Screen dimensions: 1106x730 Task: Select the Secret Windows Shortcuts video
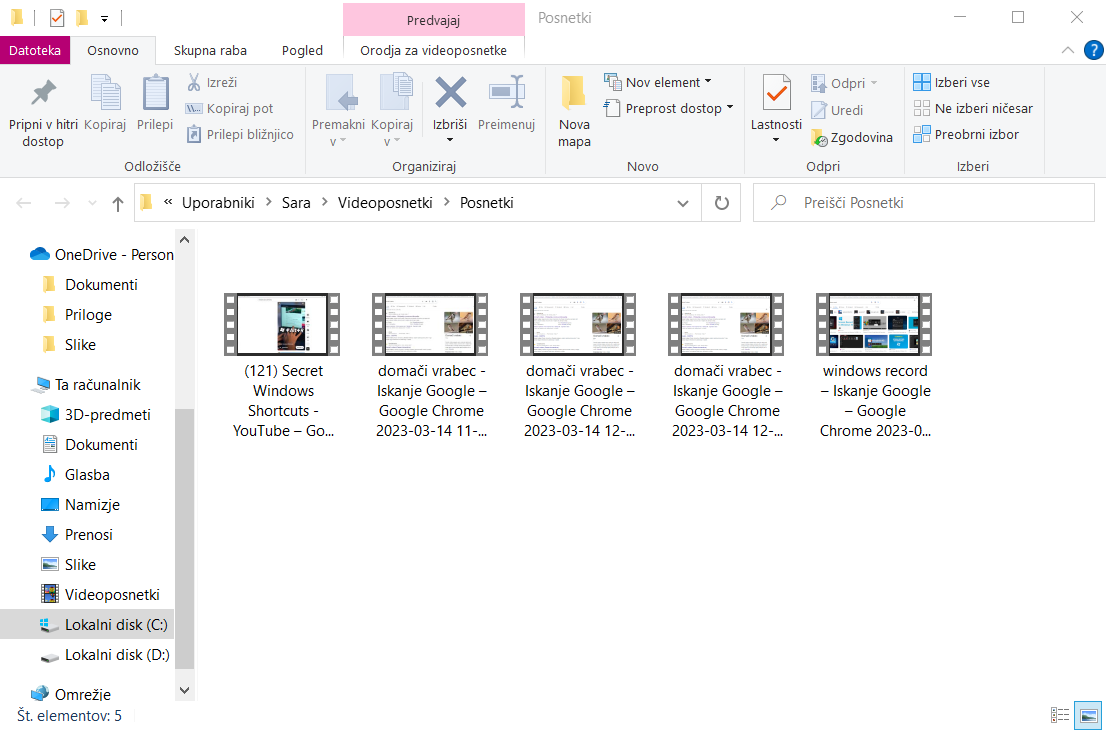click(x=283, y=365)
